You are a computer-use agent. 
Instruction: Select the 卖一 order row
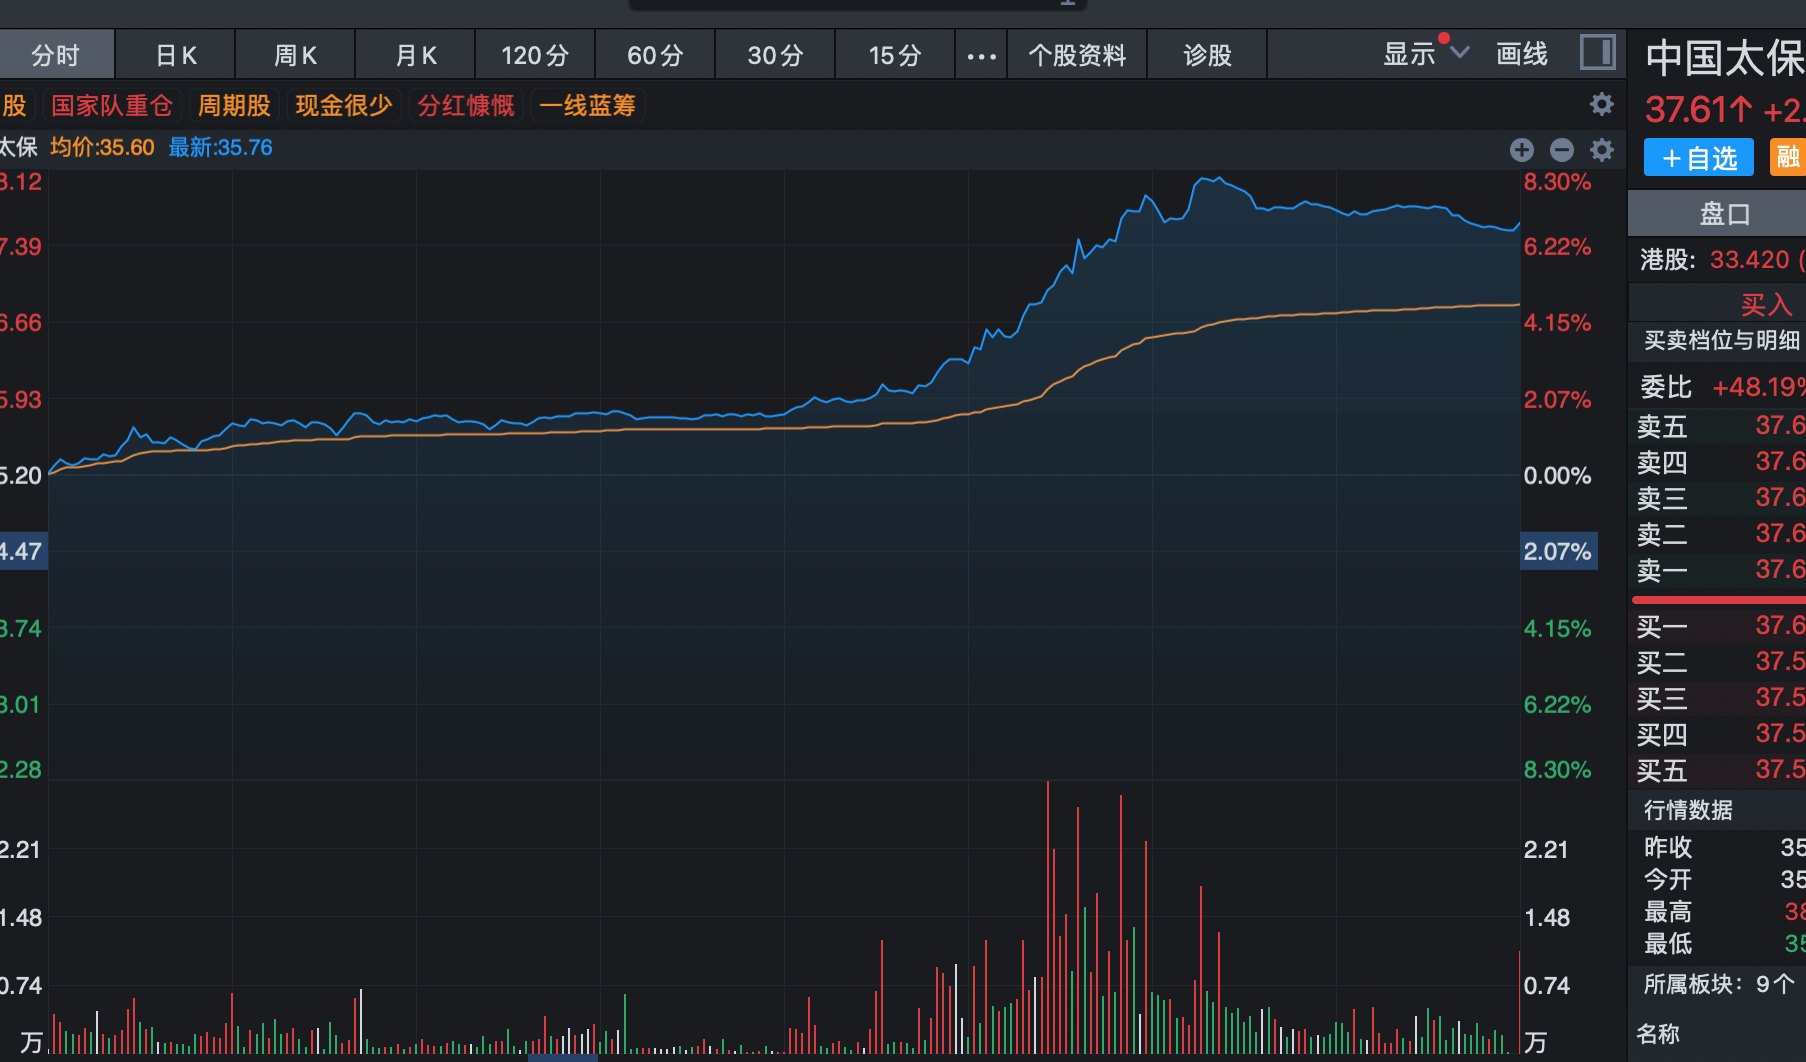click(x=1718, y=570)
